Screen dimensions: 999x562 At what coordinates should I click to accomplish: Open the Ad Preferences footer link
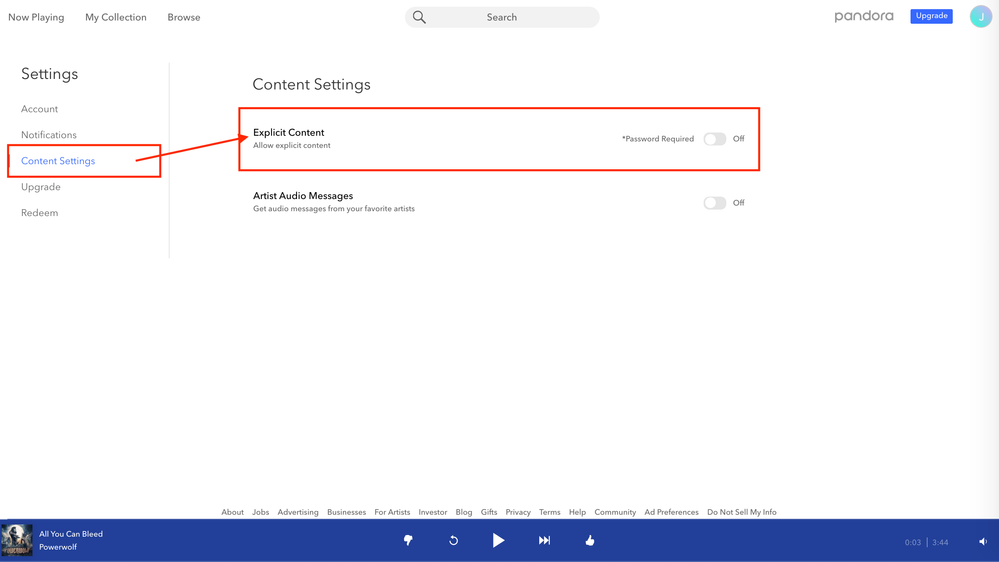671,512
